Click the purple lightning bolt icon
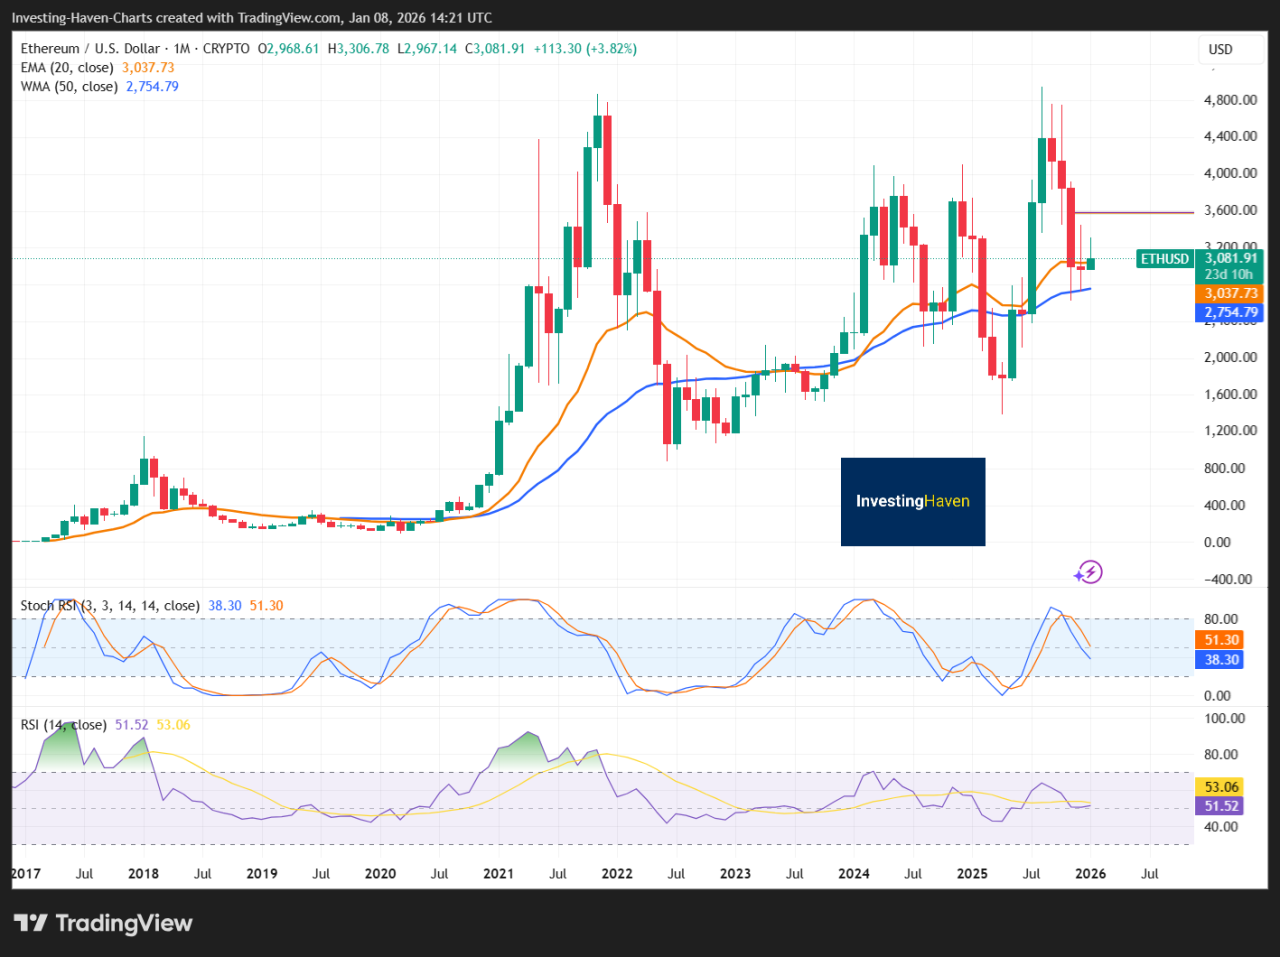1280x957 pixels. [1088, 572]
